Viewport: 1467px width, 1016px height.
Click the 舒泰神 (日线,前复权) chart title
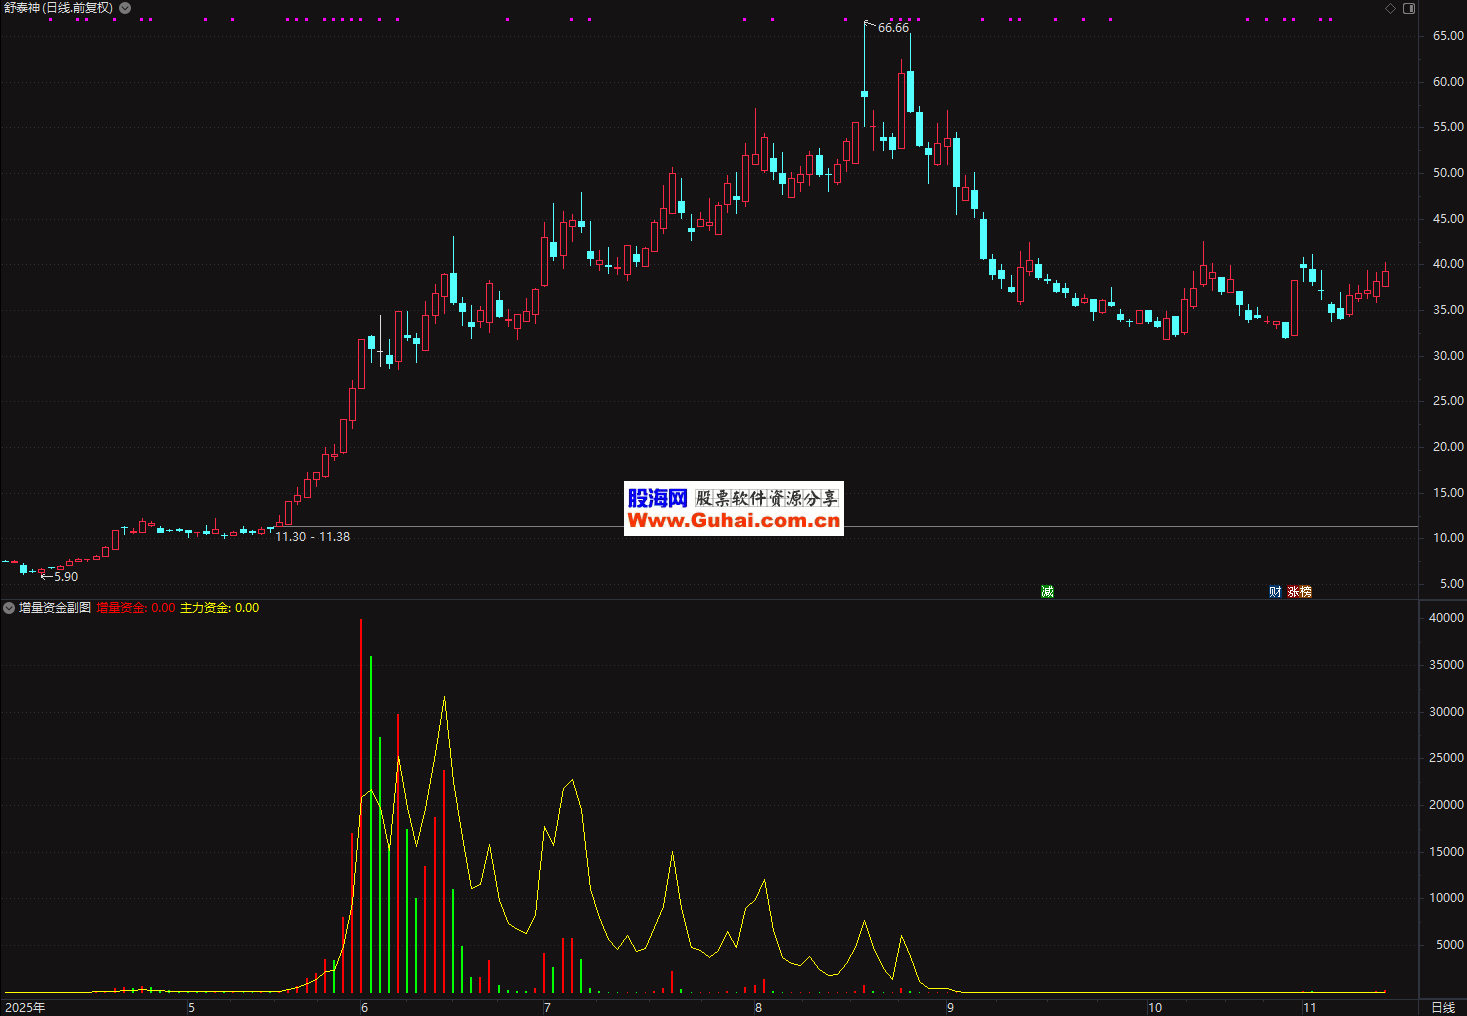59,8
